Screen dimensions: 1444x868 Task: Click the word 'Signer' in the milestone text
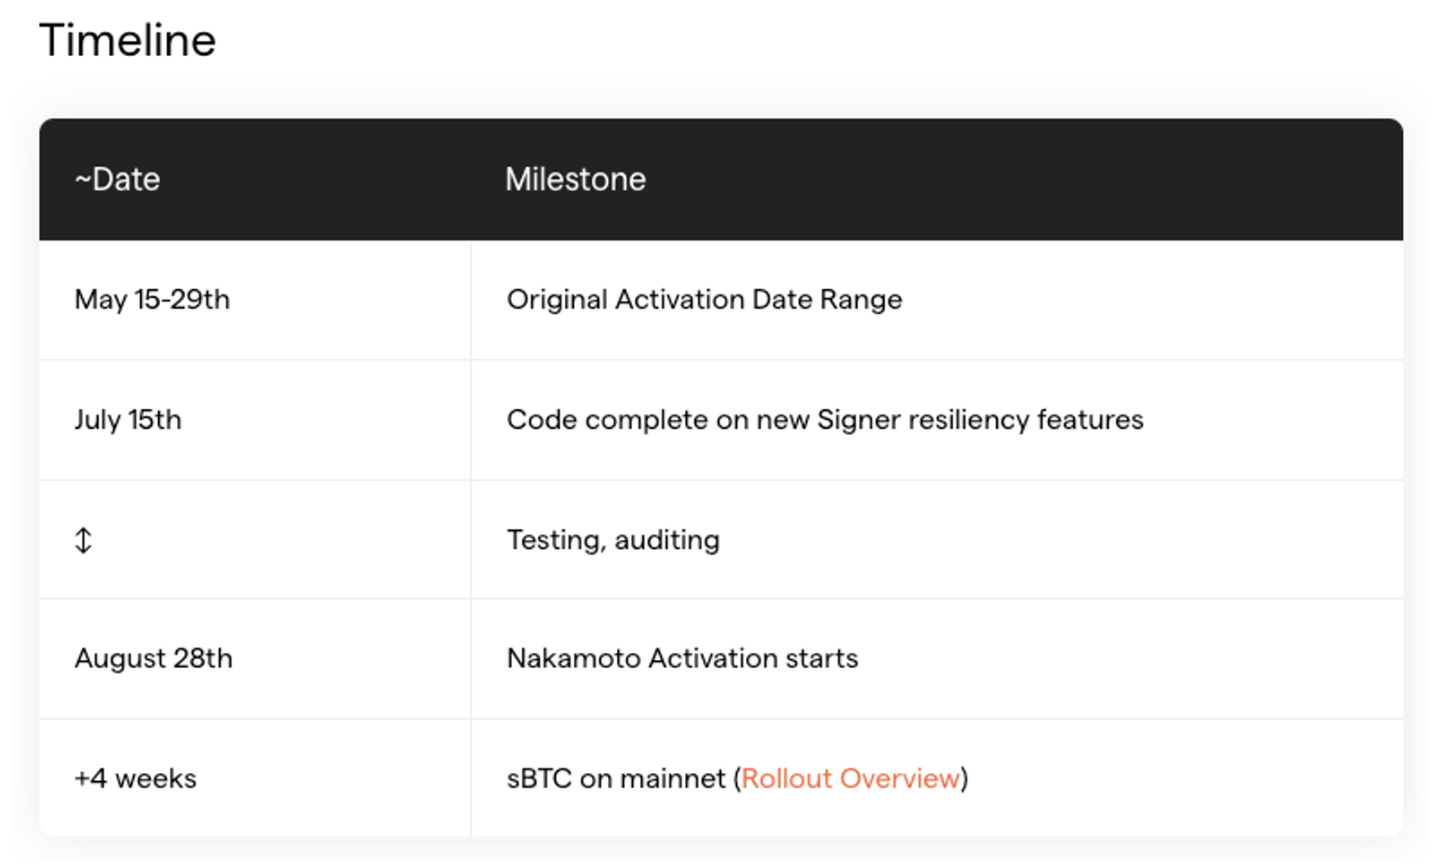pos(859,420)
